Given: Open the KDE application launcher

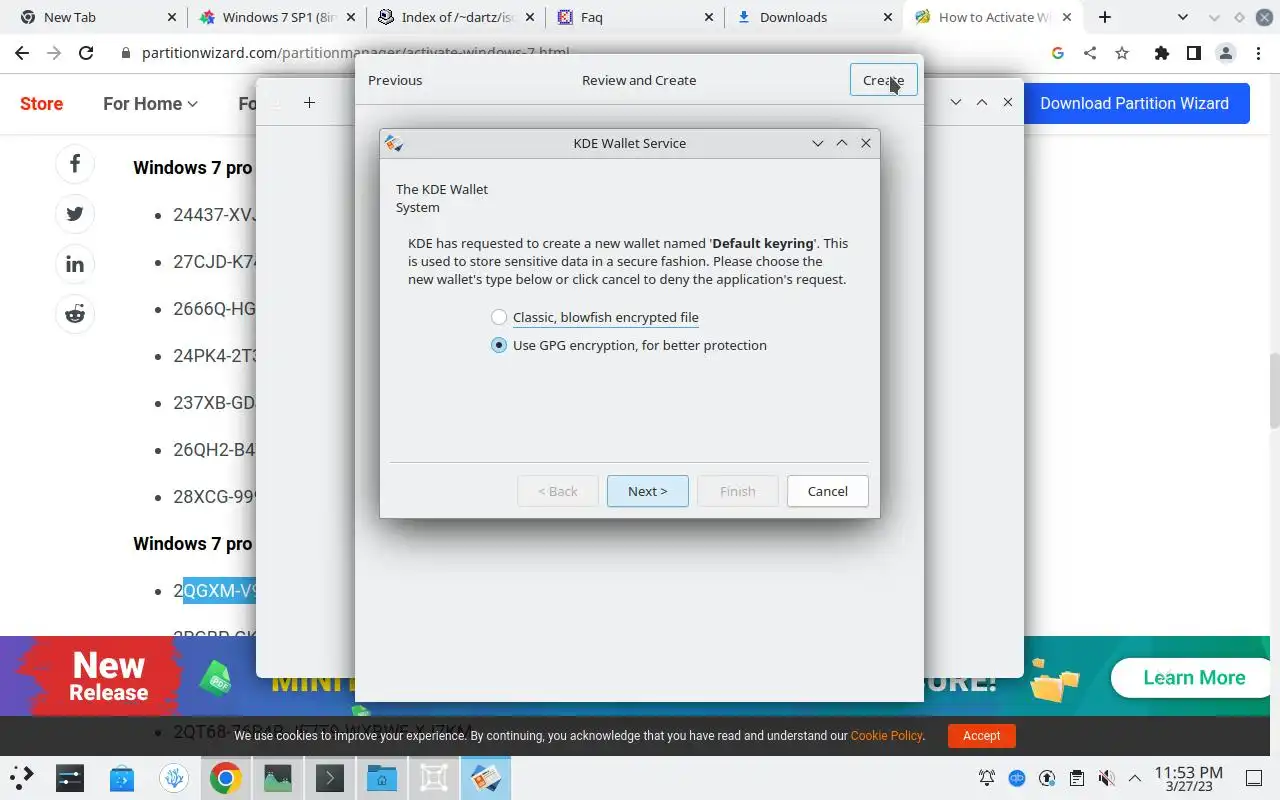Looking at the screenshot, I should coord(22,777).
